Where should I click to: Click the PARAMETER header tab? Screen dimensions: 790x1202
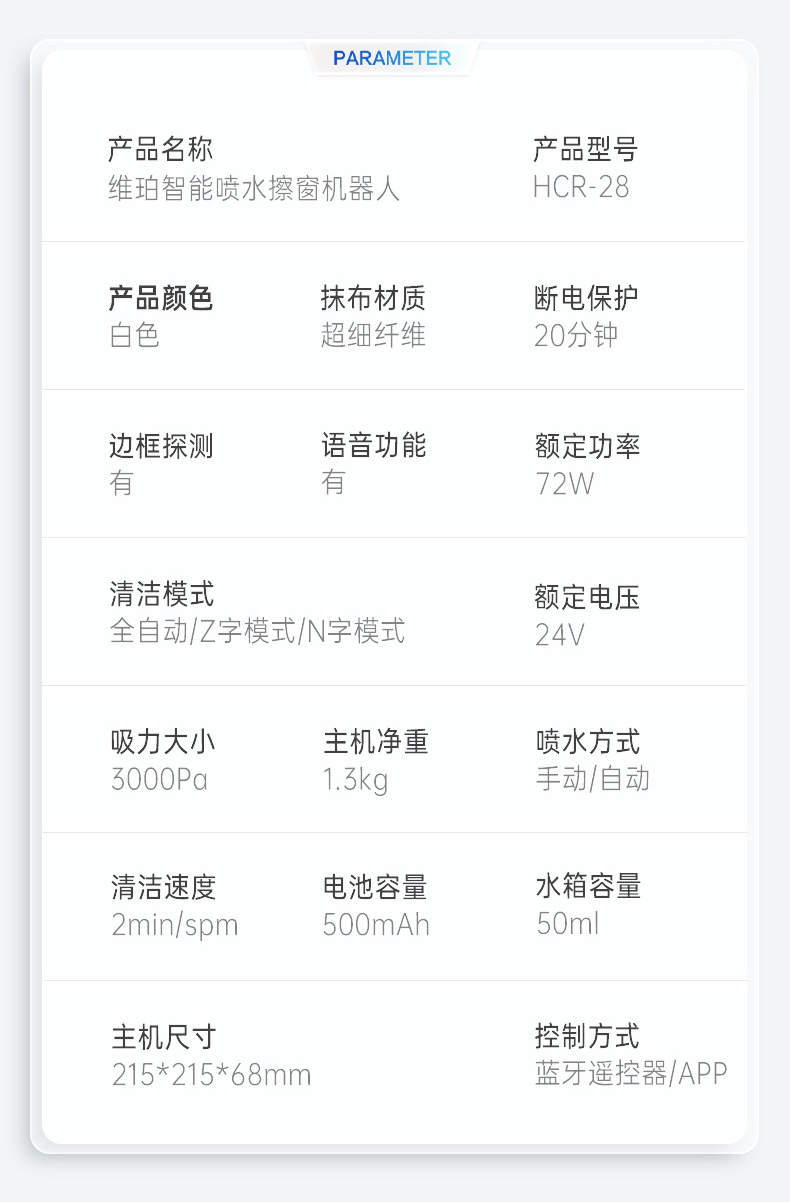point(392,58)
